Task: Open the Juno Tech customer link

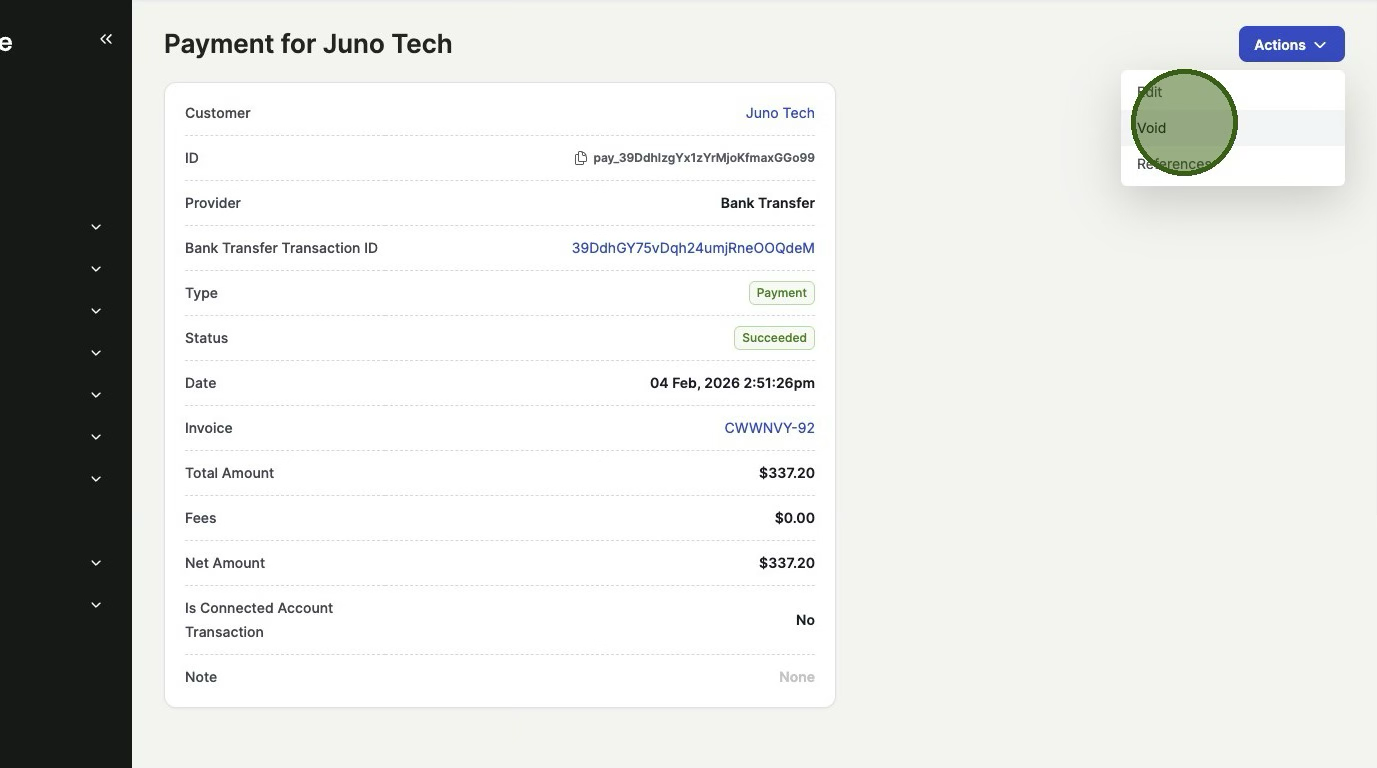Action: [x=779, y=113]
